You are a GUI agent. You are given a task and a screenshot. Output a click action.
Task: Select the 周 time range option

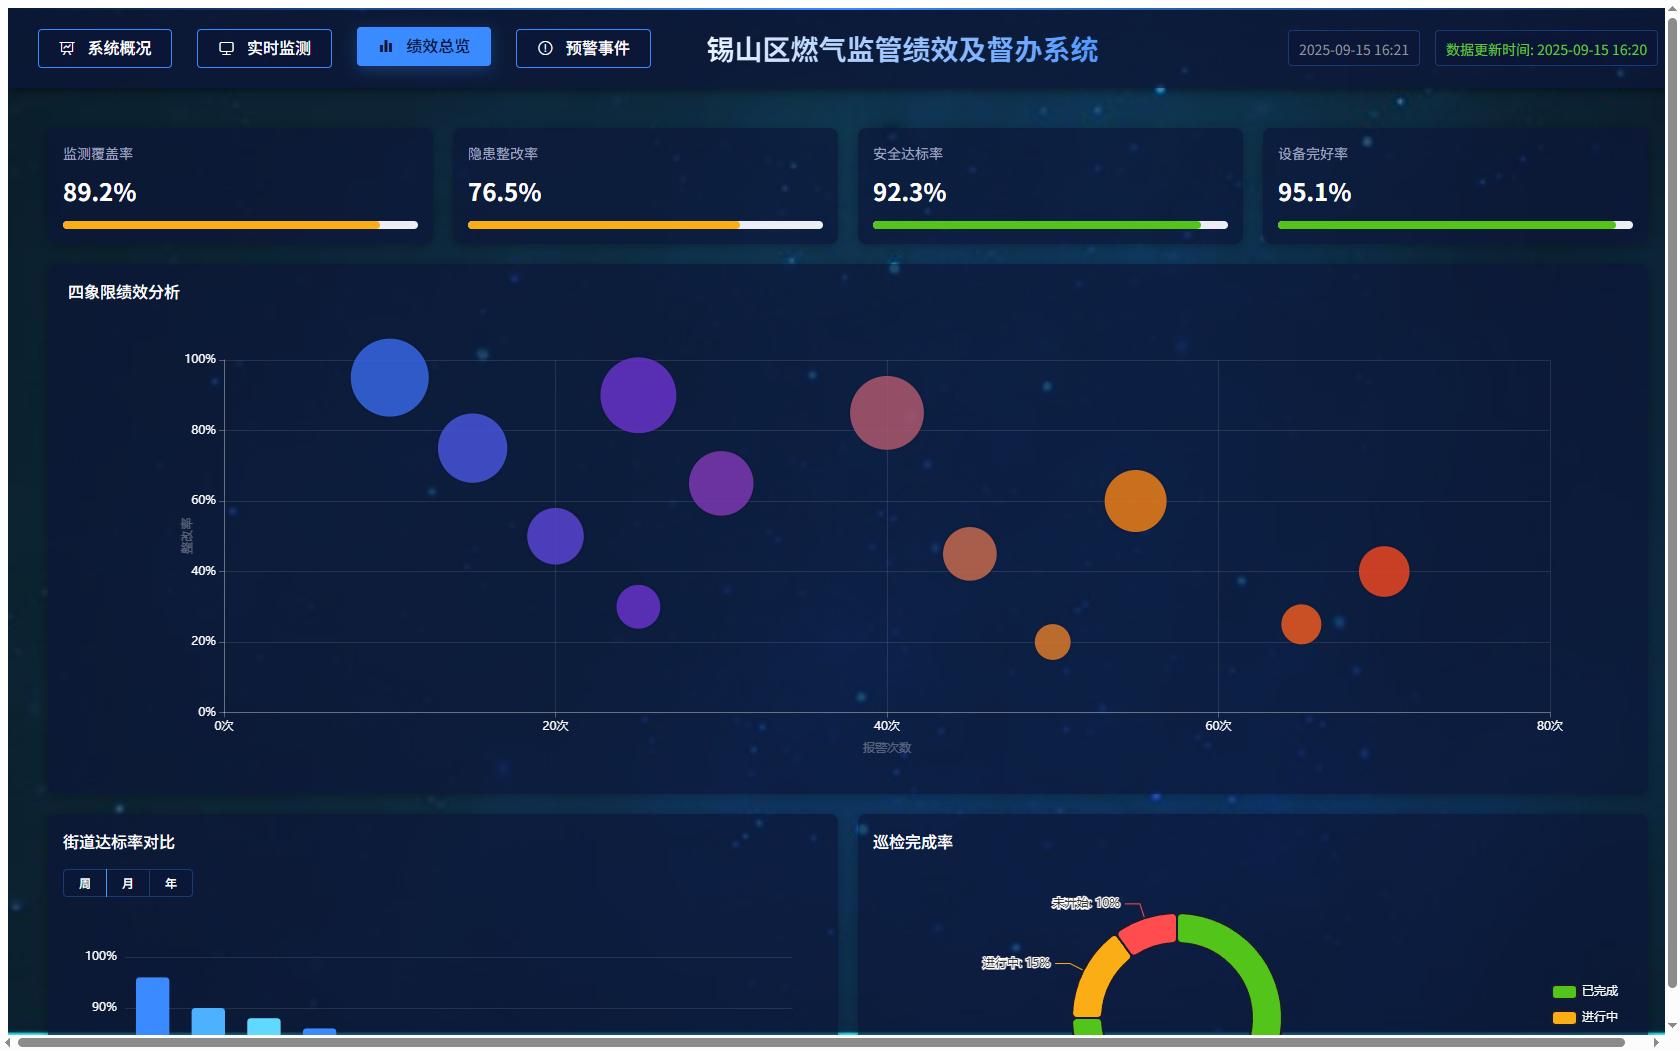85,883
